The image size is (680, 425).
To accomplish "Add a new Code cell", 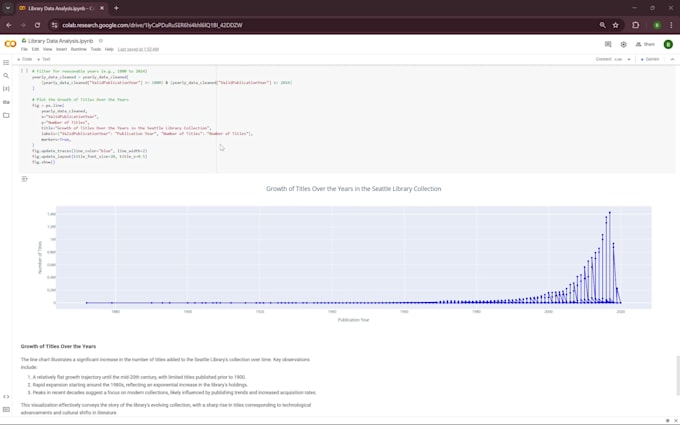I will coord(25,59).
